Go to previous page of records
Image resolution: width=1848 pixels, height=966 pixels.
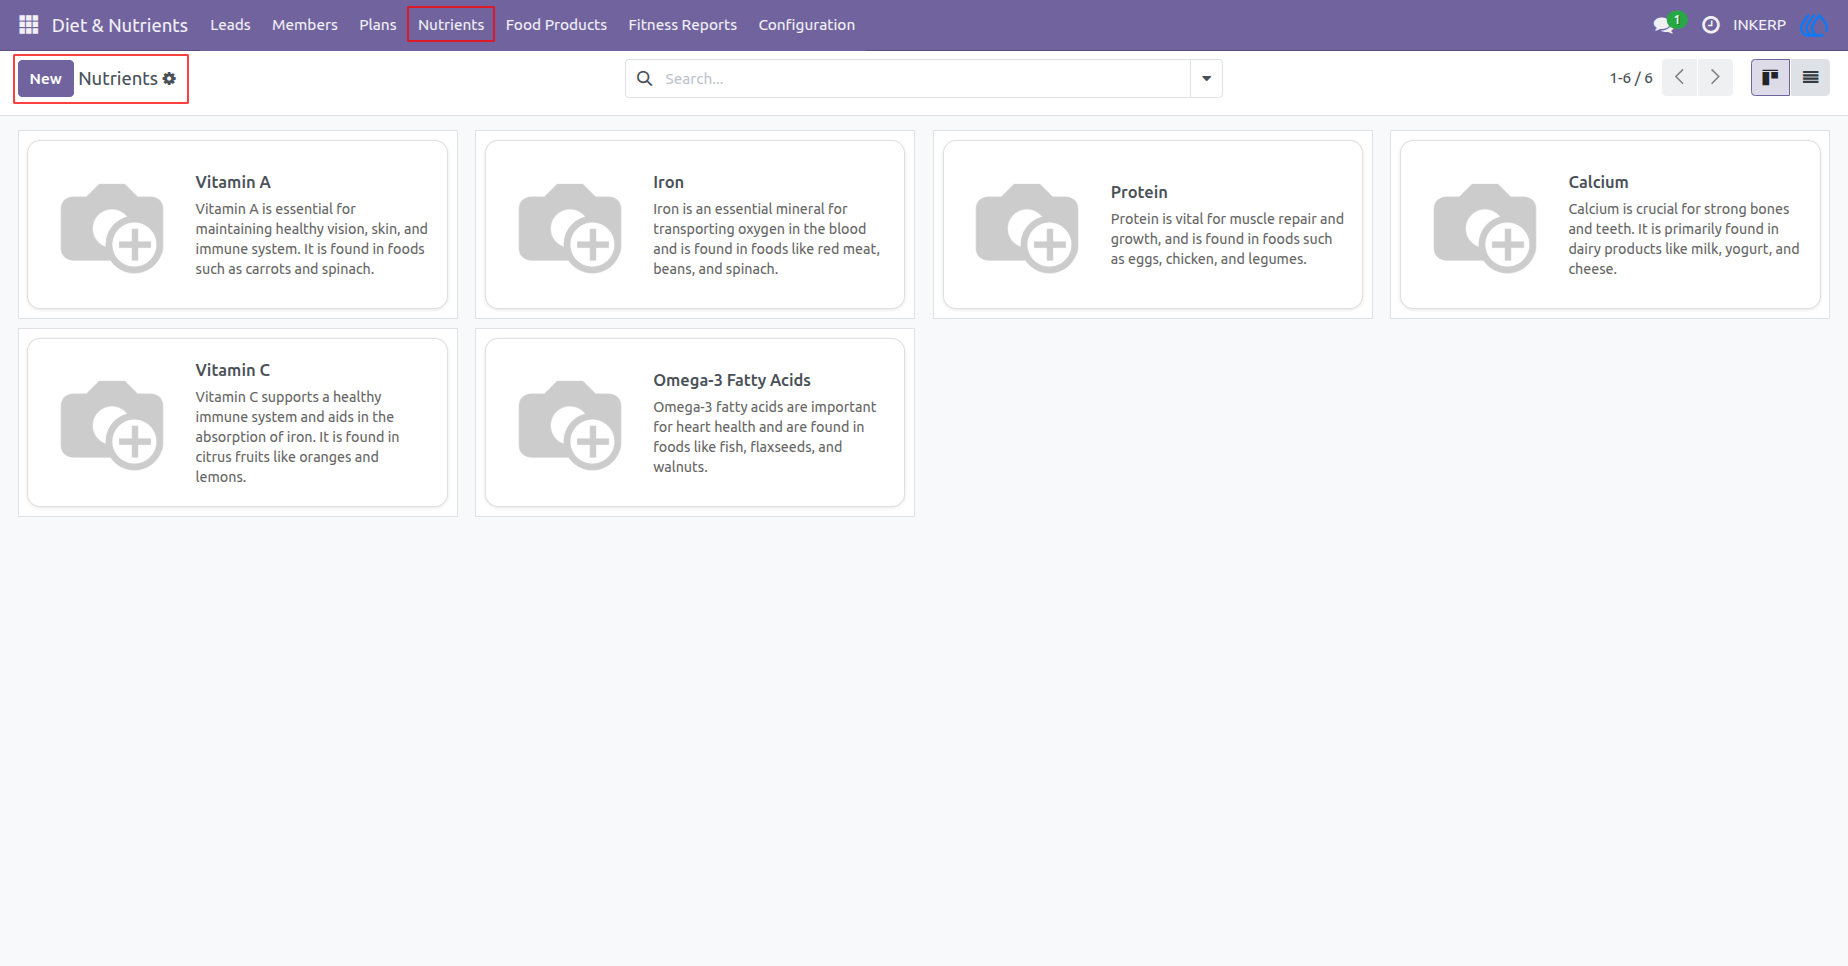[x=1679, y=78]
